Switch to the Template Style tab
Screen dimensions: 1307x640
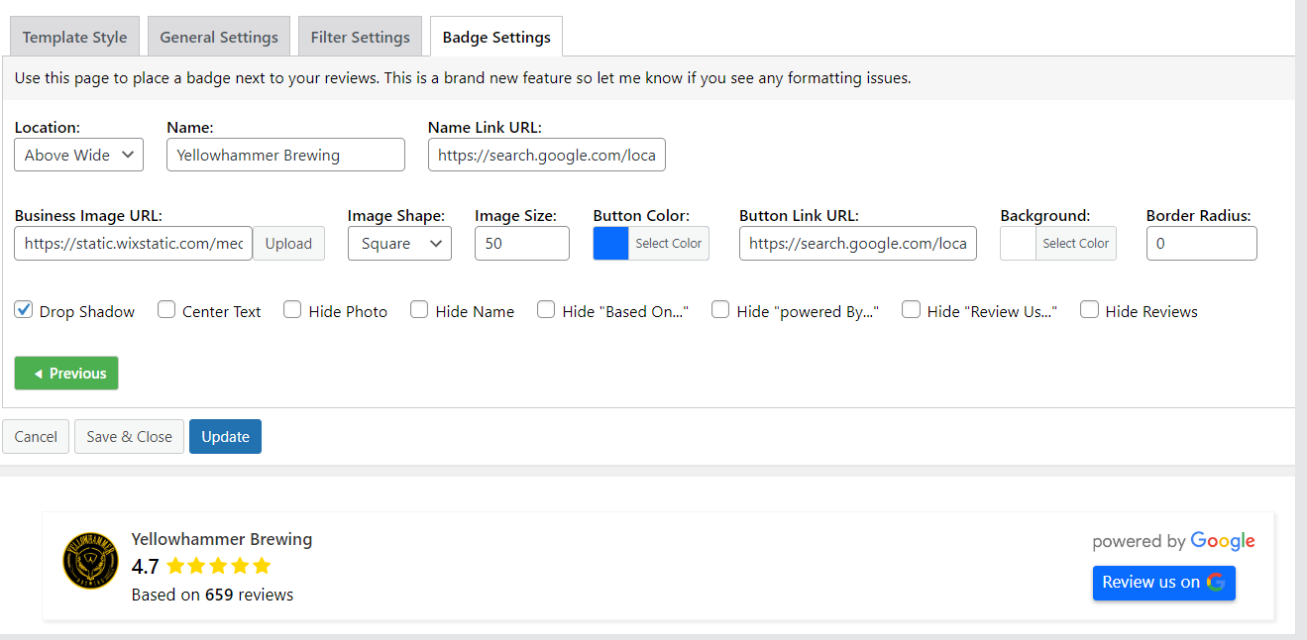[75, 37]
